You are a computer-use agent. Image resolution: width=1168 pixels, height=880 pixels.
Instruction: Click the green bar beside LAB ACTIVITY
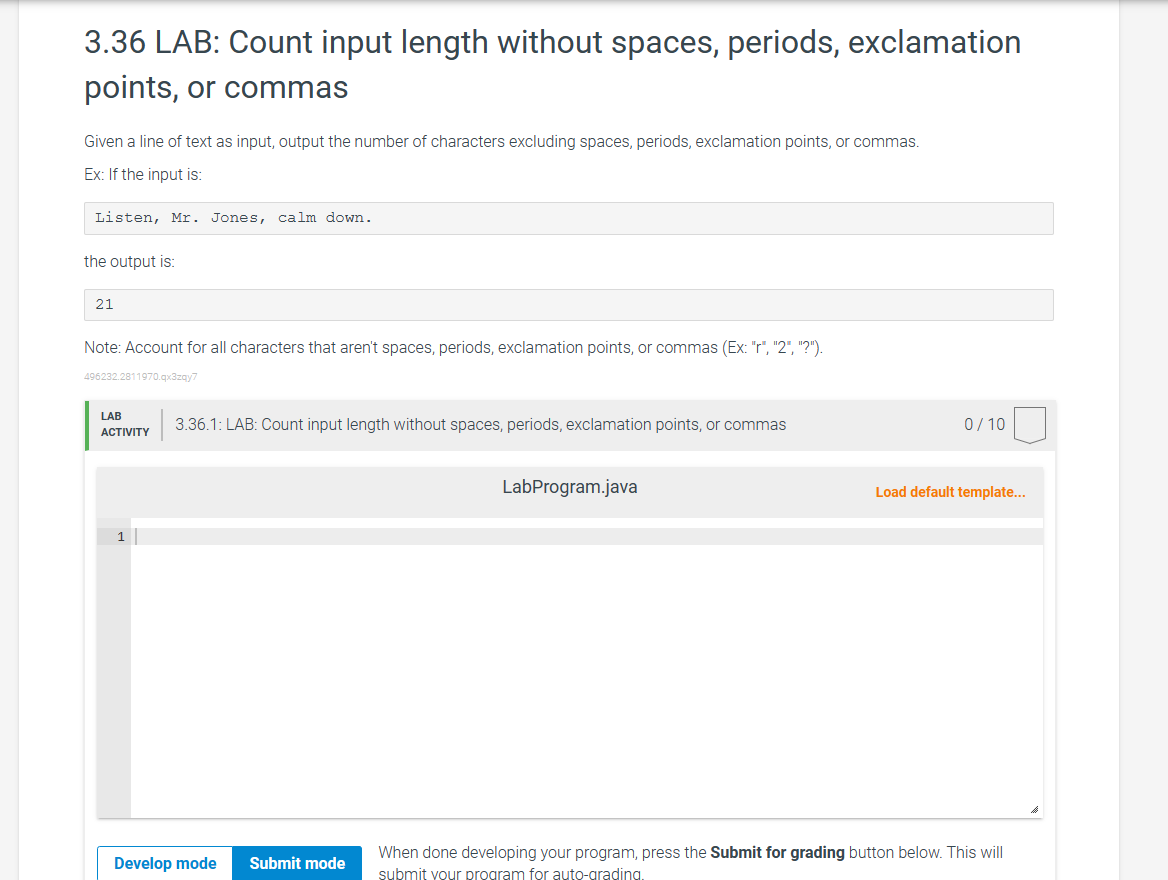(87, 424)
